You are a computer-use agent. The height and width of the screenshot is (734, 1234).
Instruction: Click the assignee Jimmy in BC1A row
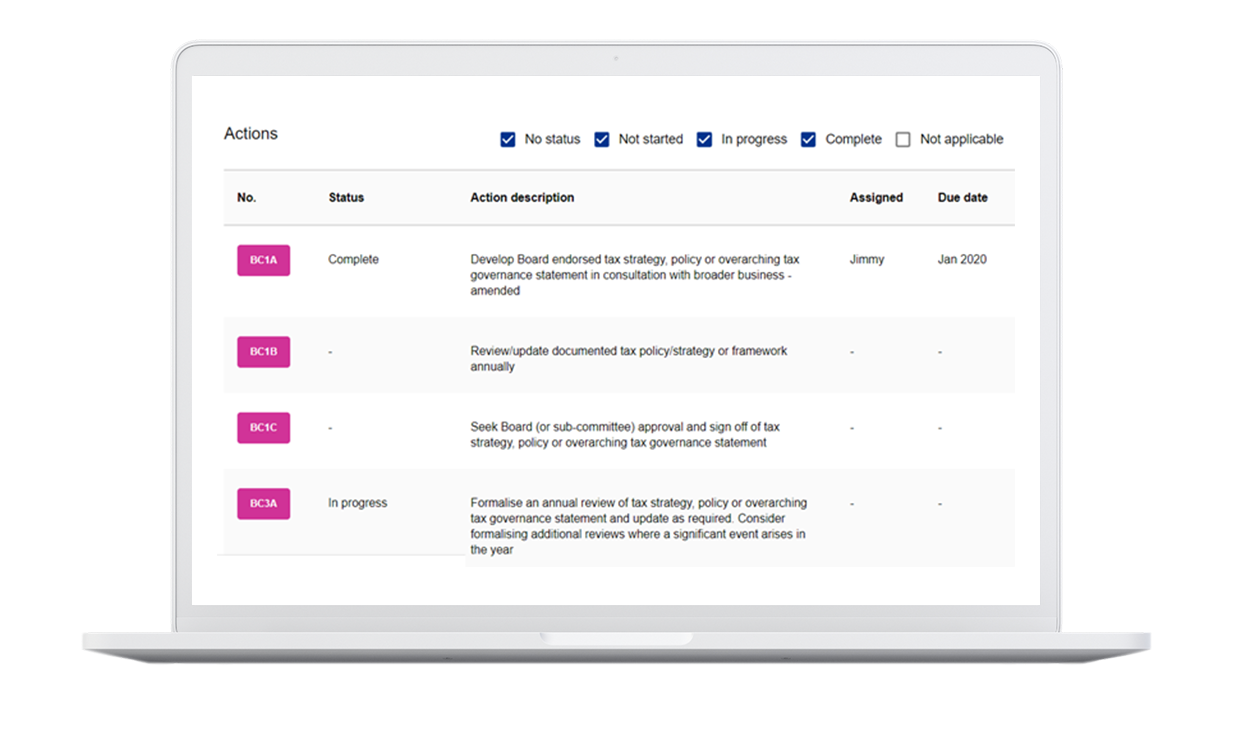click(867, 260)
